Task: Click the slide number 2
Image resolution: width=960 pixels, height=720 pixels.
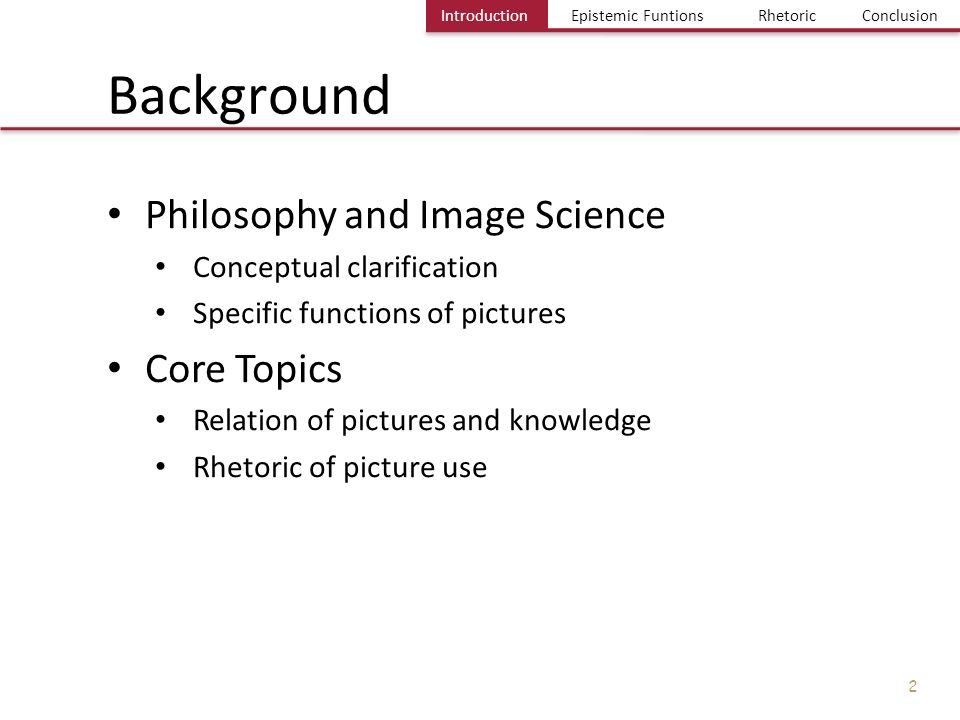Action: [x=912, y=686]
